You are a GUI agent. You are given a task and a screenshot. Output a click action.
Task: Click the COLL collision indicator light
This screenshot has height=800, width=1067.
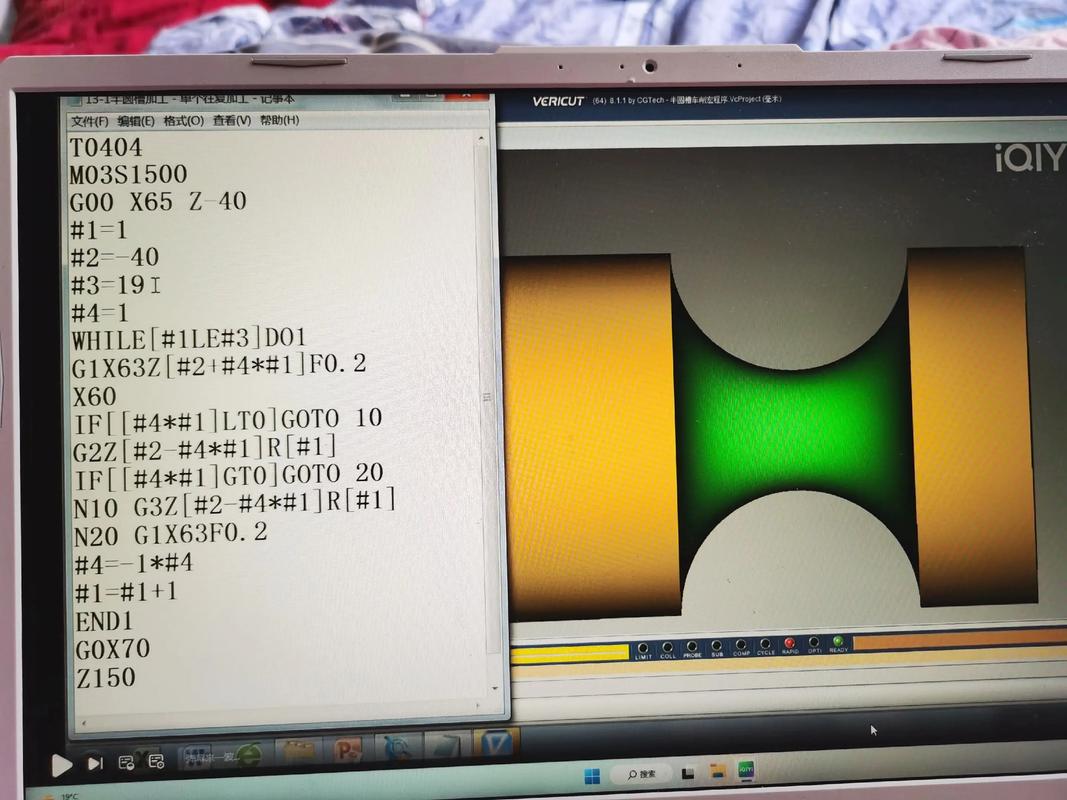coord(668,648)
